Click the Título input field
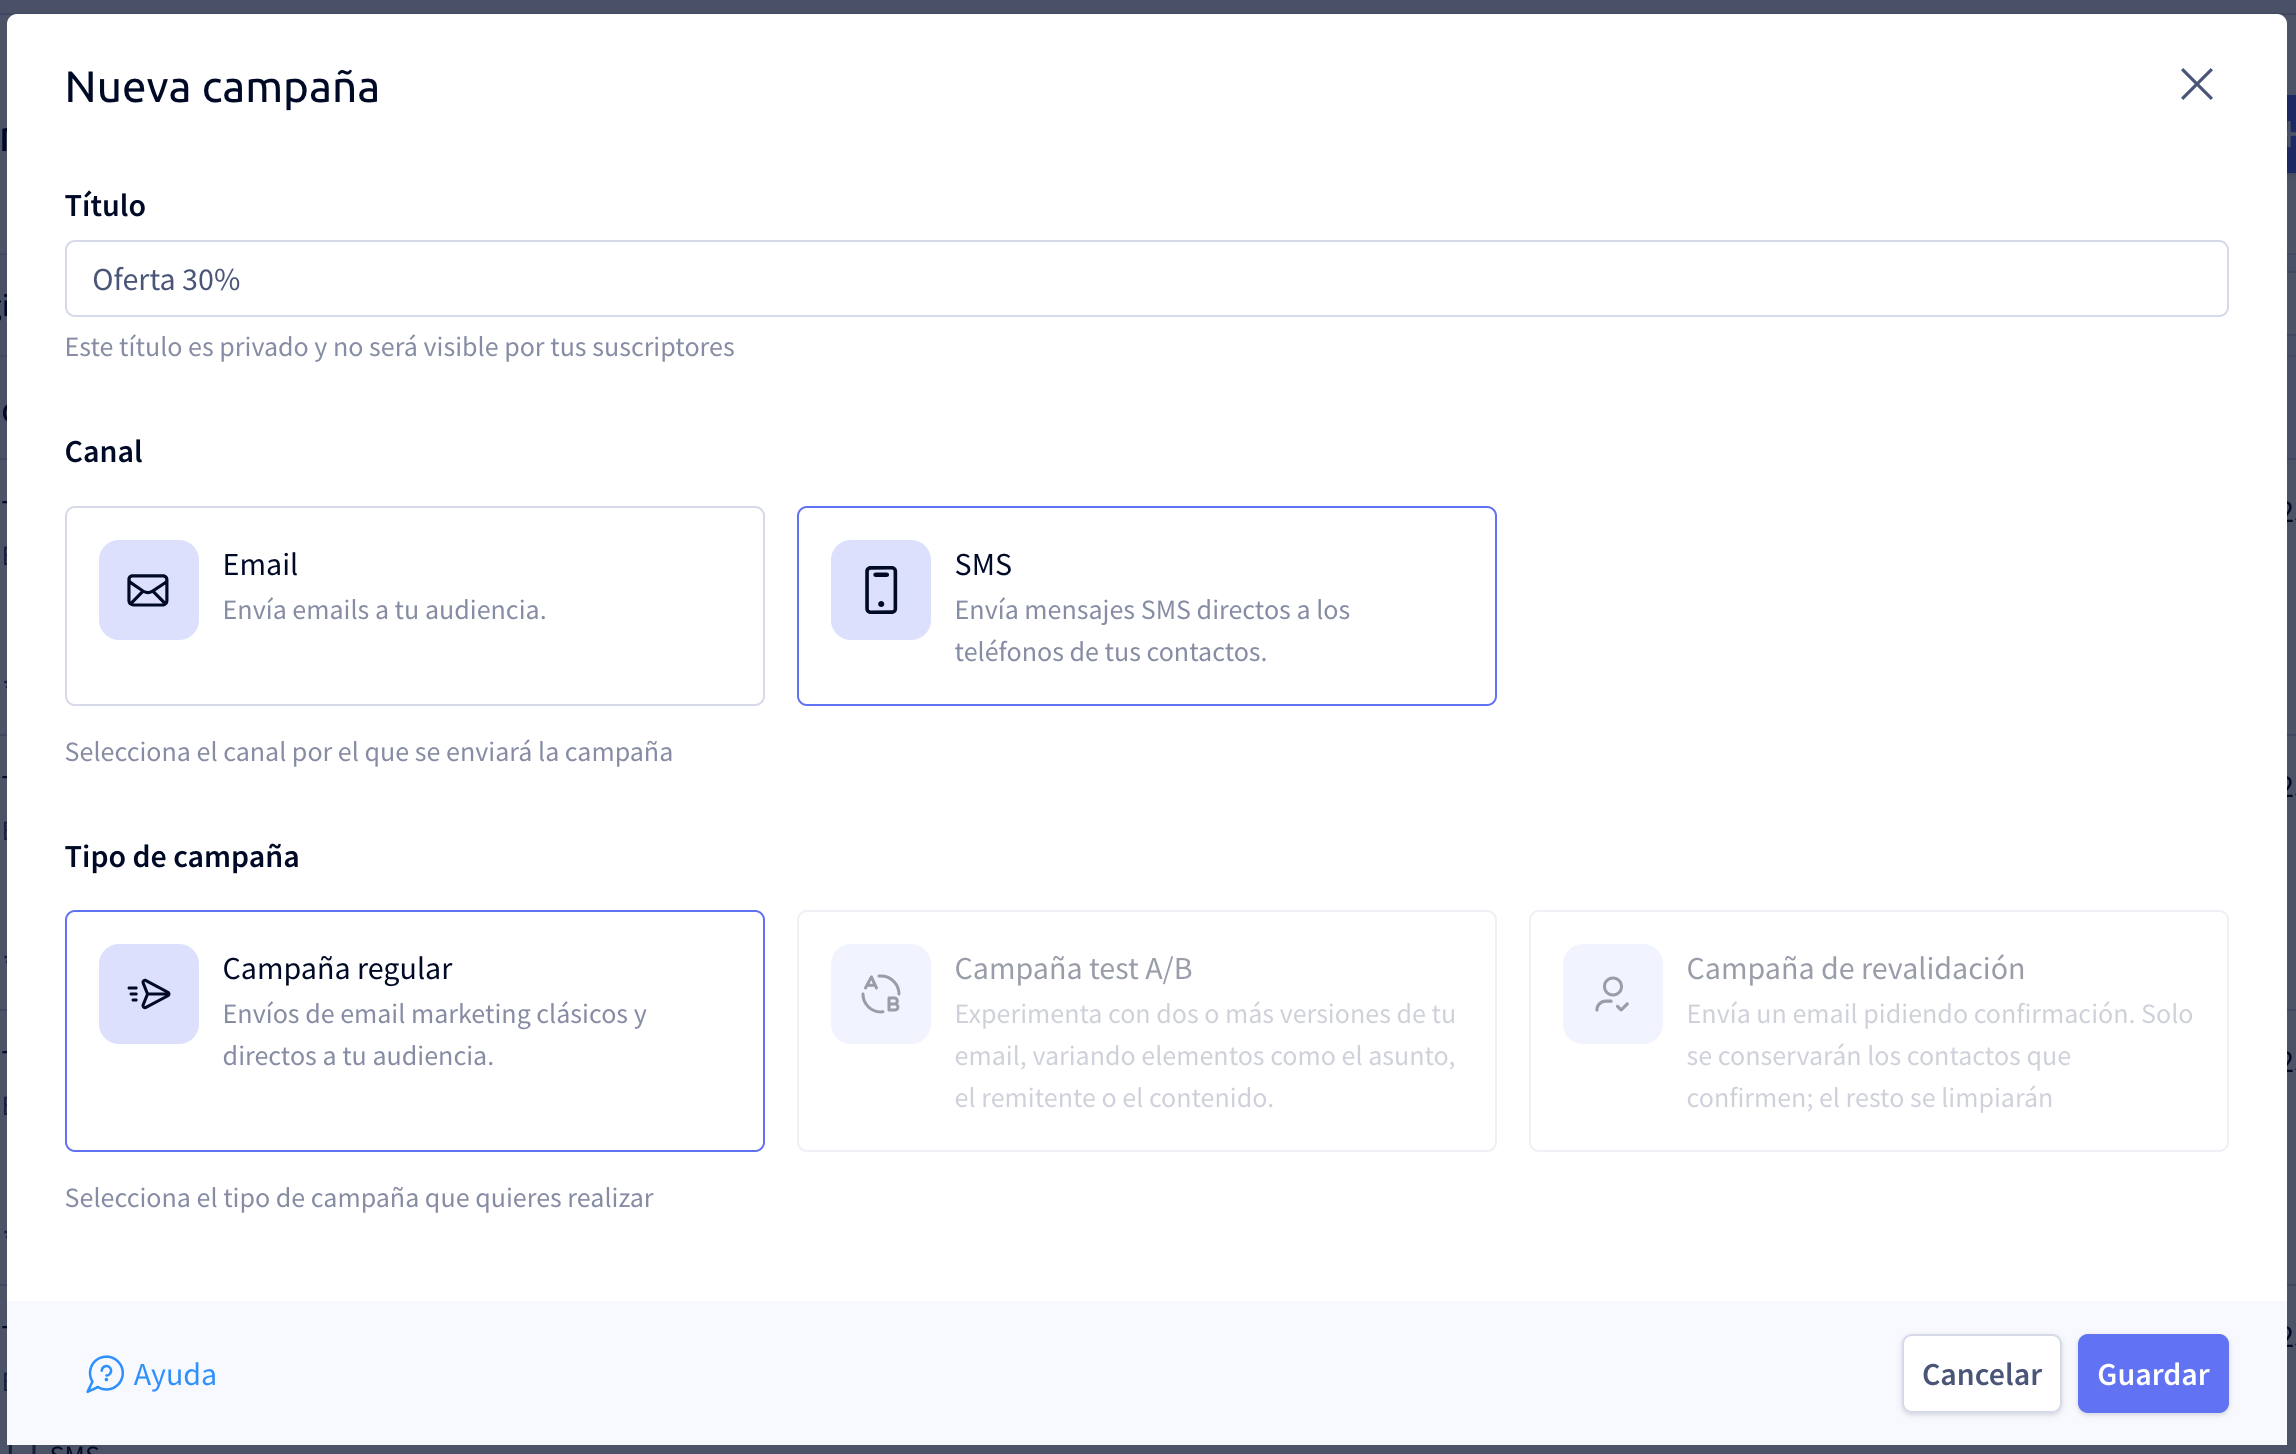The width and height of the screenshot is (2296, 1454). click(x=1146, y=279)
